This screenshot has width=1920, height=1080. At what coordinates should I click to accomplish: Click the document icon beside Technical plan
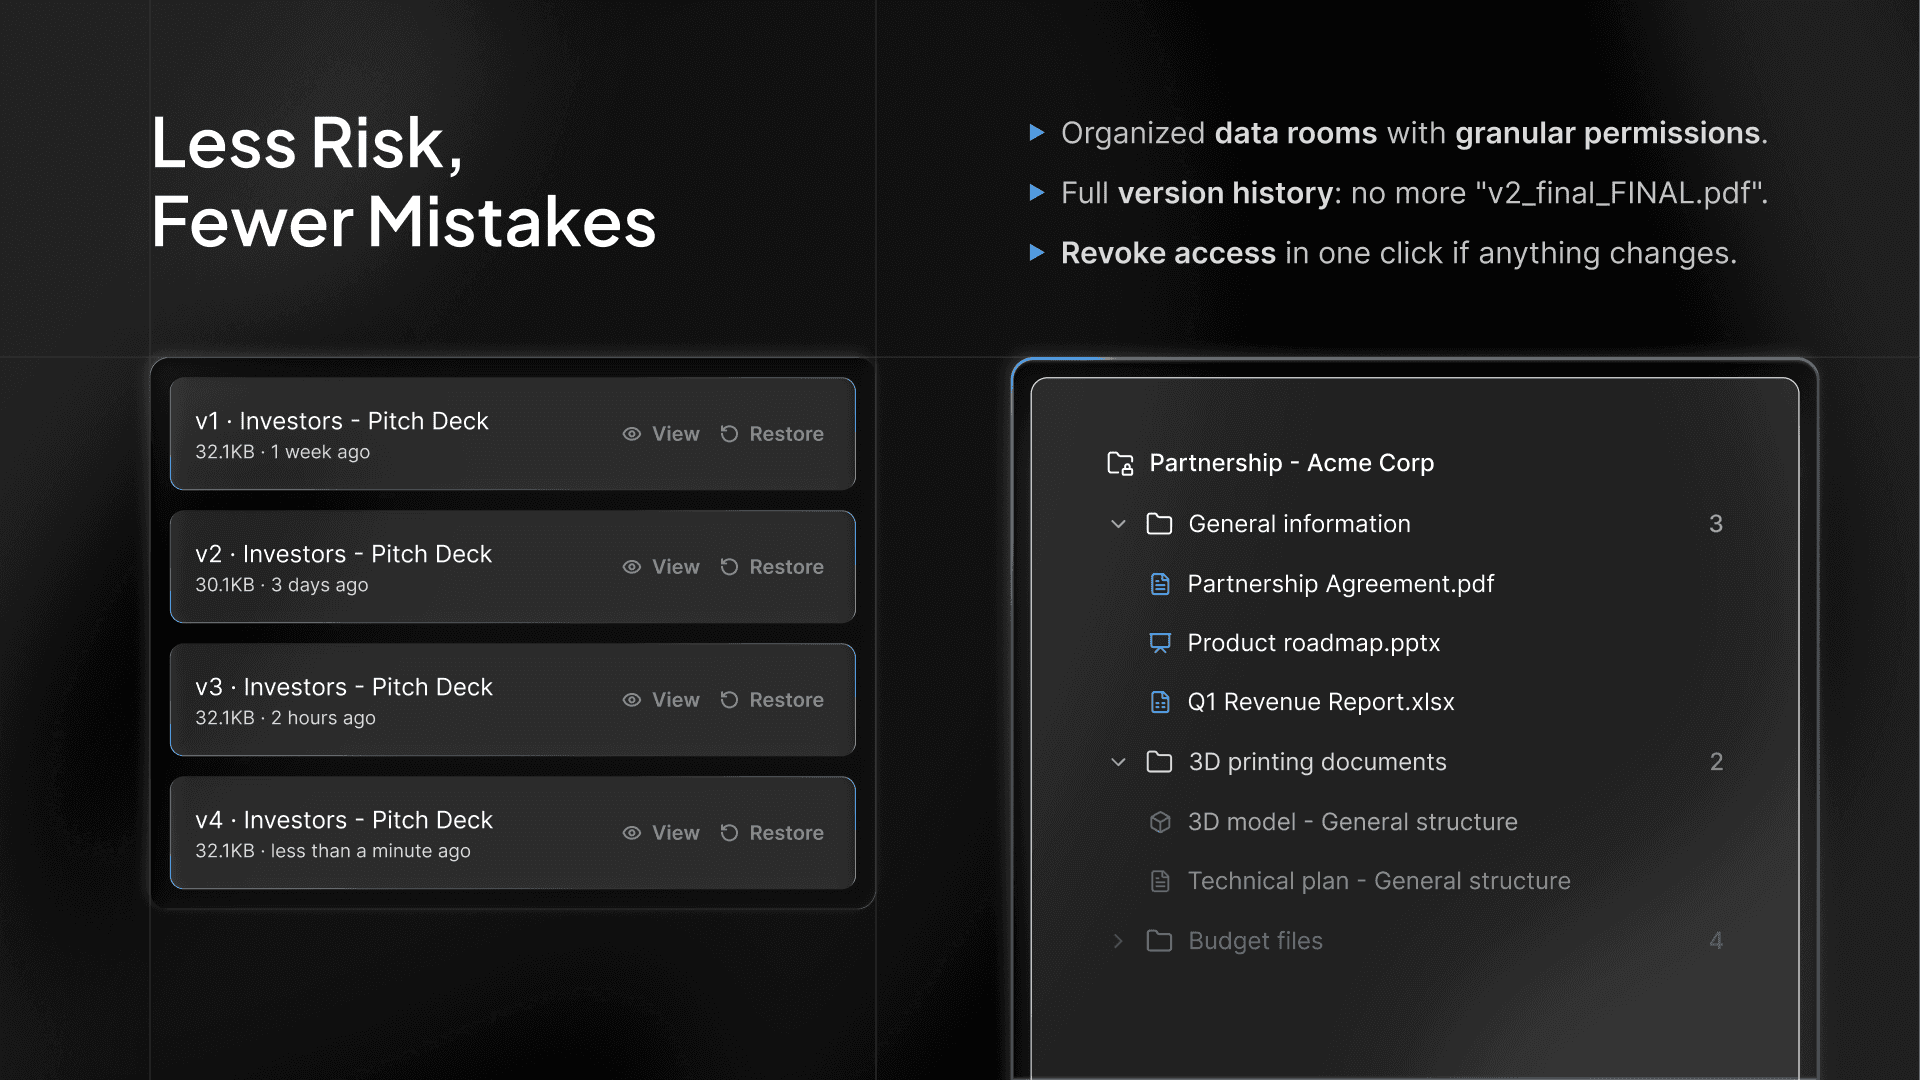tap(1160, 880)
